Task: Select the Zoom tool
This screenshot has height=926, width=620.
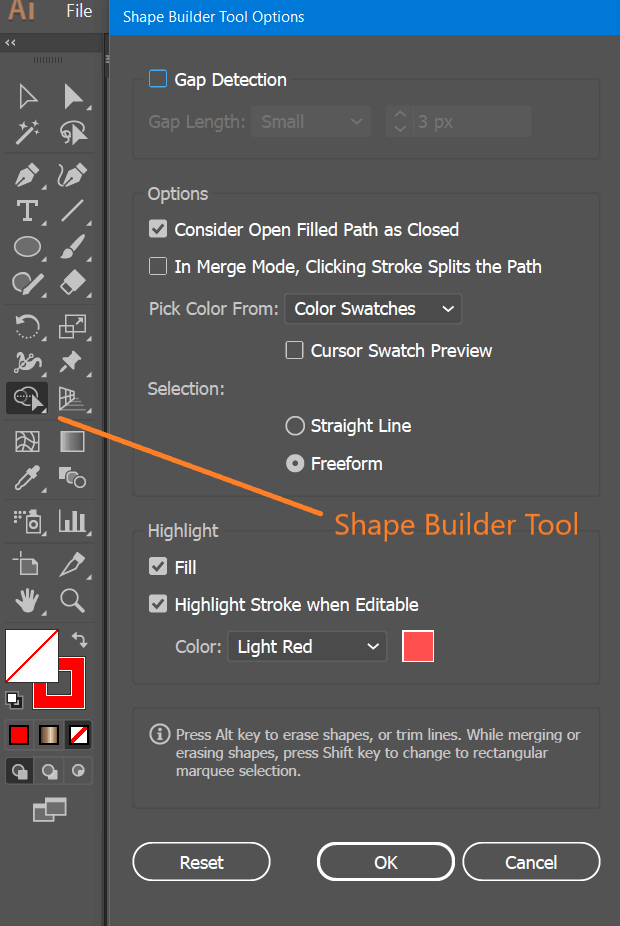Action: (x=73, y=601)
